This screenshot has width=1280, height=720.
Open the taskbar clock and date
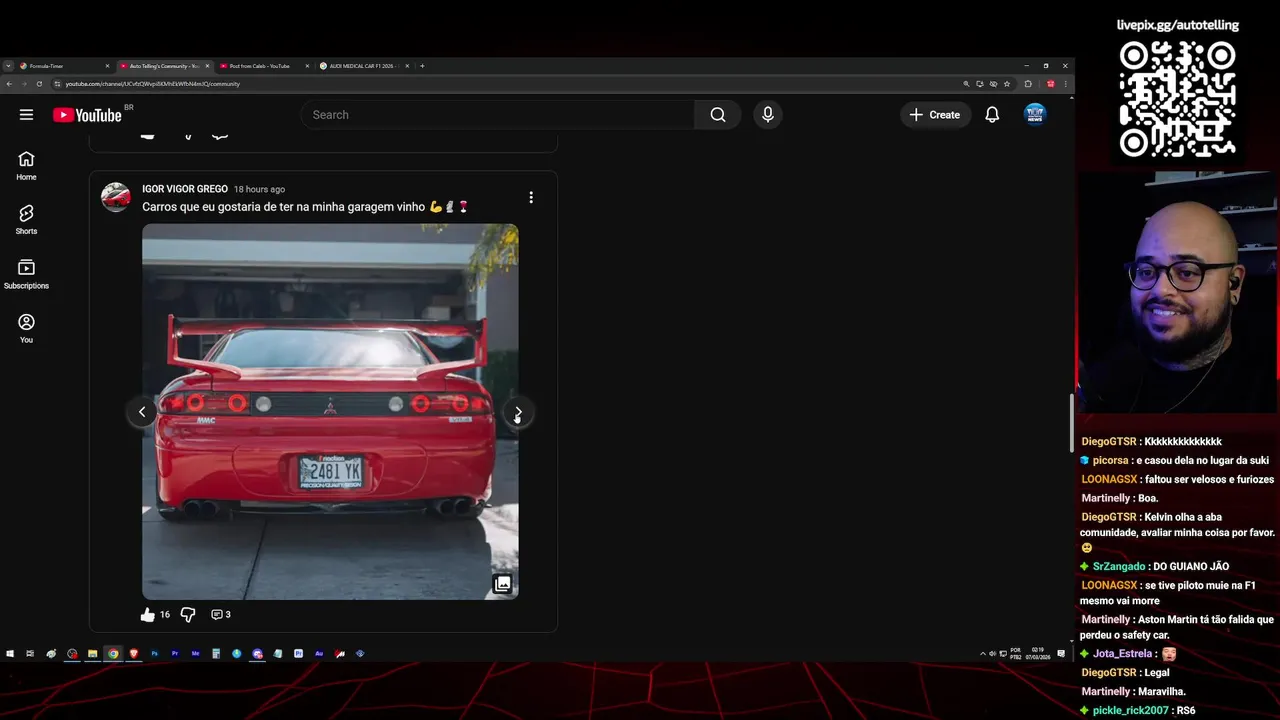coord(1038,654)
